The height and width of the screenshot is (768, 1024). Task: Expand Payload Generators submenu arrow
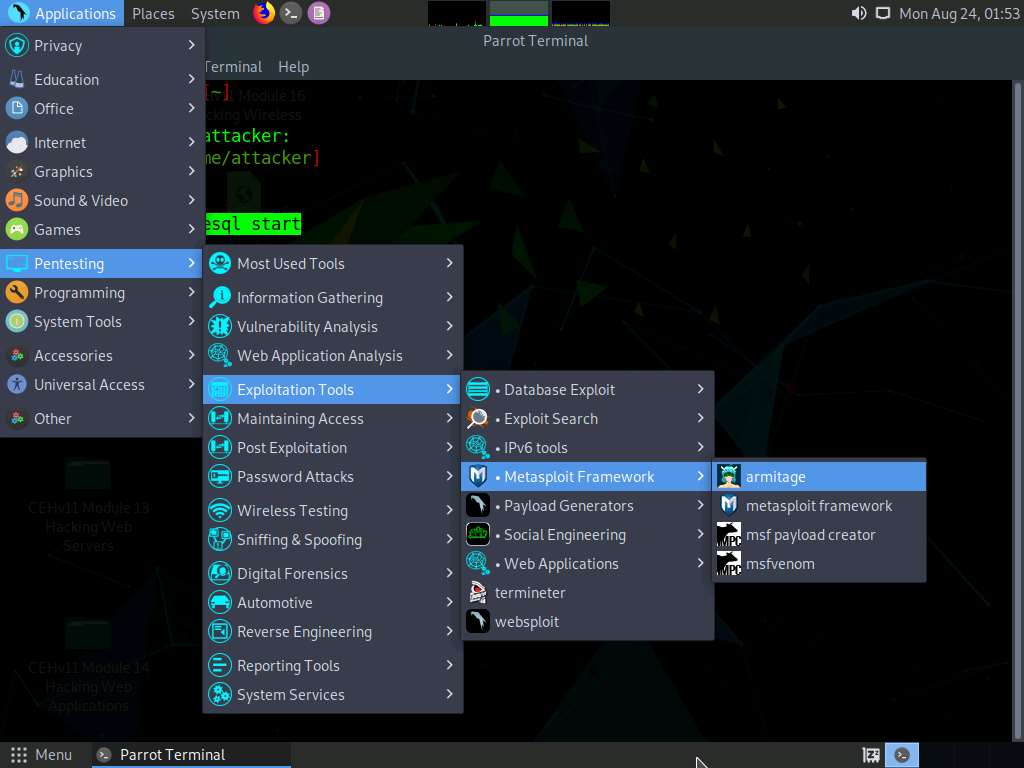click(x=701, y=505)
